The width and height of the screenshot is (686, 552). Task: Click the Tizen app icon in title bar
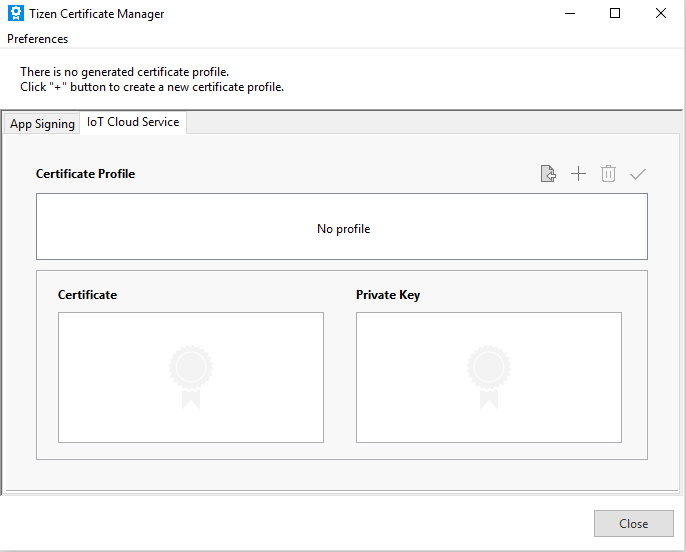tap(16, 14)
